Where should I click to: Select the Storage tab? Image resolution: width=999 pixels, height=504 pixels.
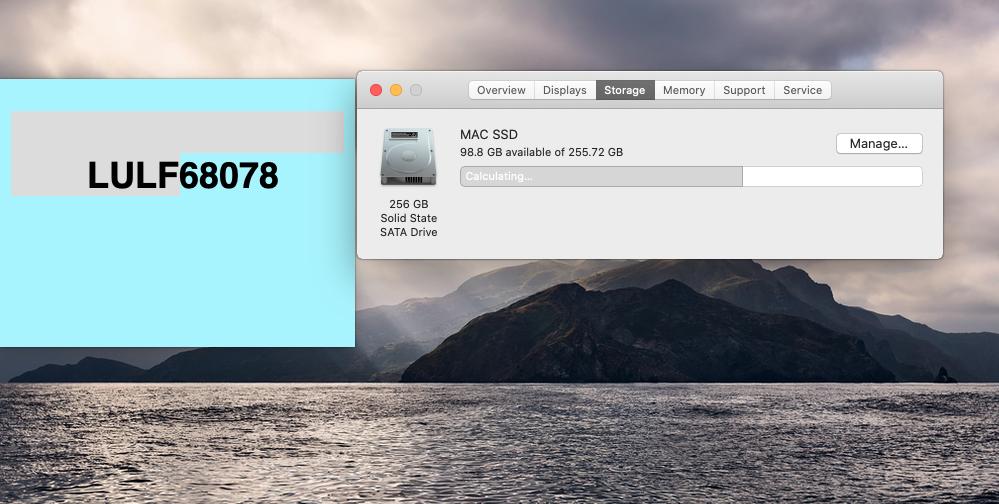625,90
